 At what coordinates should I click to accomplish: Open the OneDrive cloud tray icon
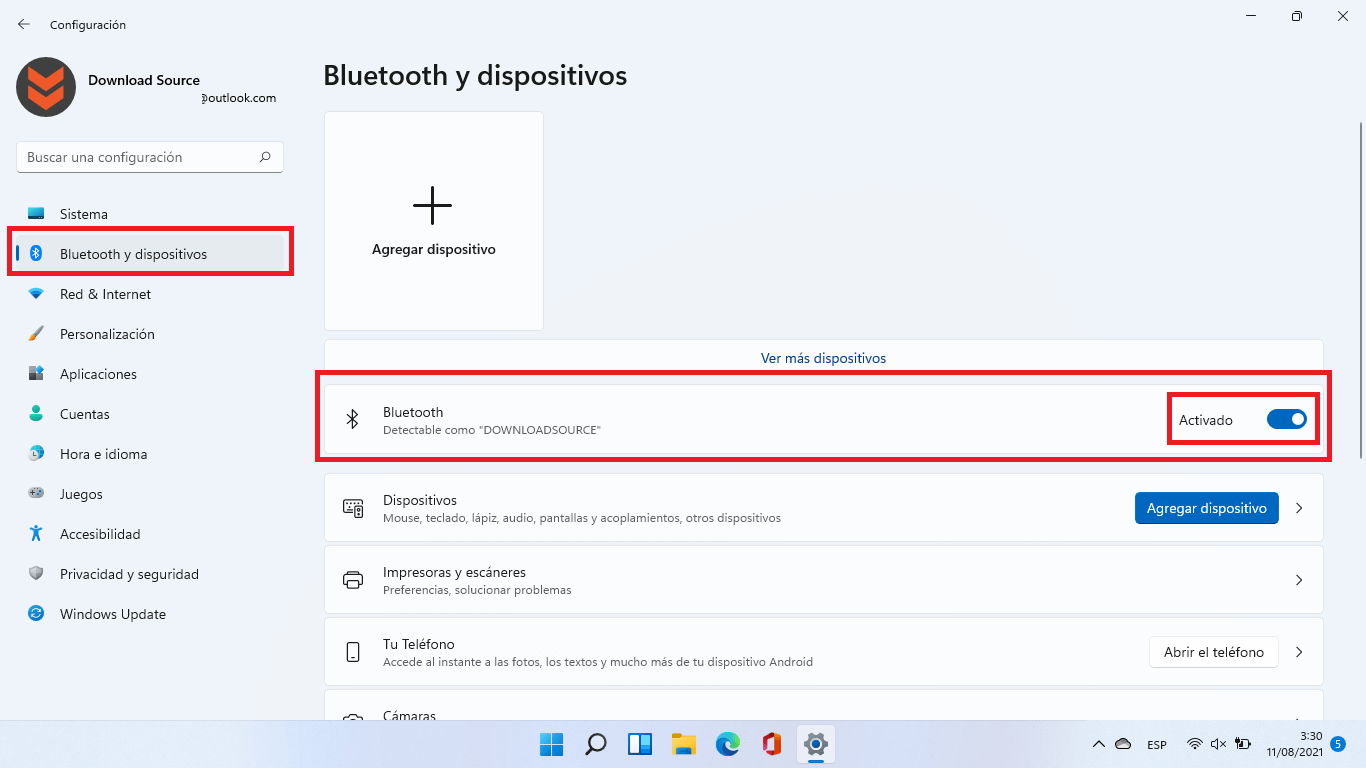(x=1123, y=744)
